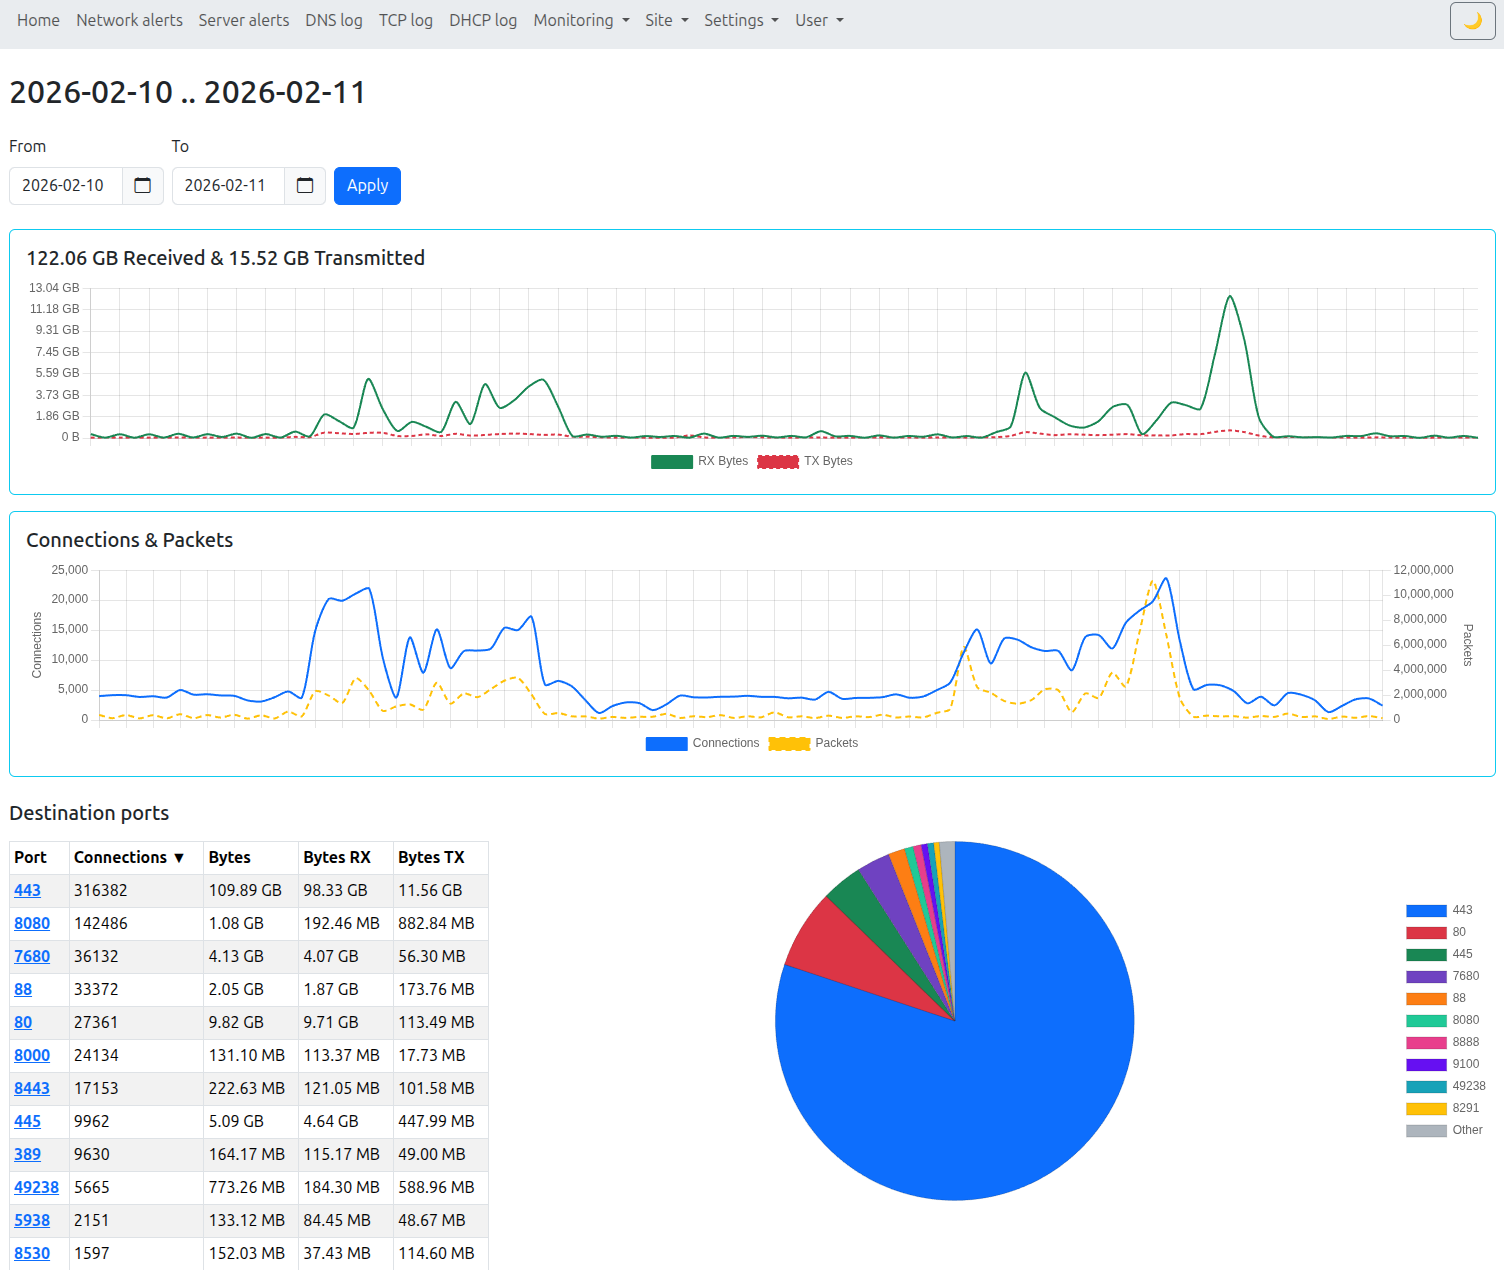Click the 443 color swatch in pie legend
This screenshot has height=1270, width=1504.
pyautogui.click(x=1426, y=910)
